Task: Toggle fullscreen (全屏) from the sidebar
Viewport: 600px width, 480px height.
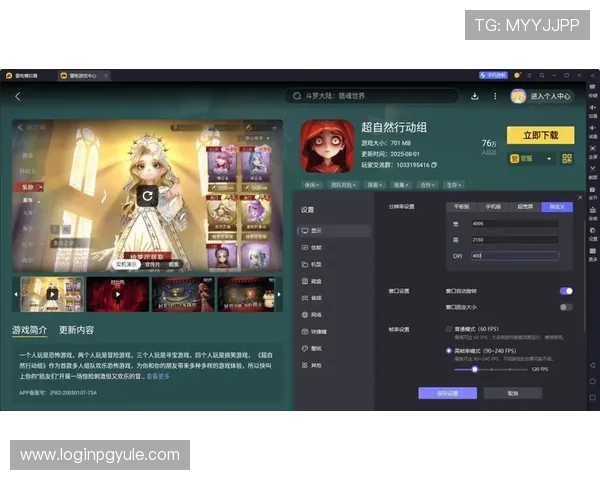Action: (x=592, y=152)
